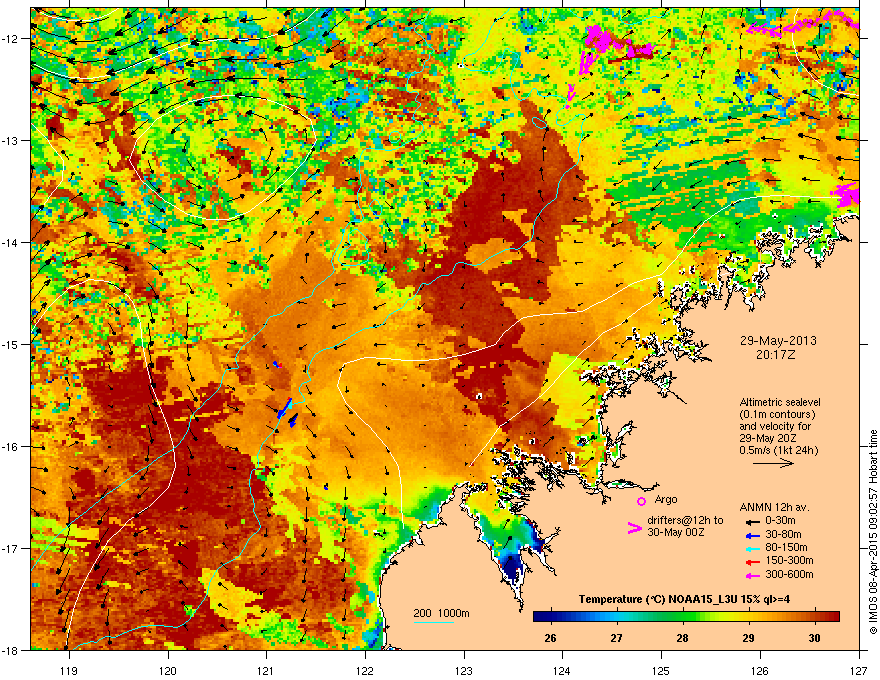Viewport: 880px width, 680px height.
Task: Click the longitude axis label 123
Action: (x=464, y=670)
